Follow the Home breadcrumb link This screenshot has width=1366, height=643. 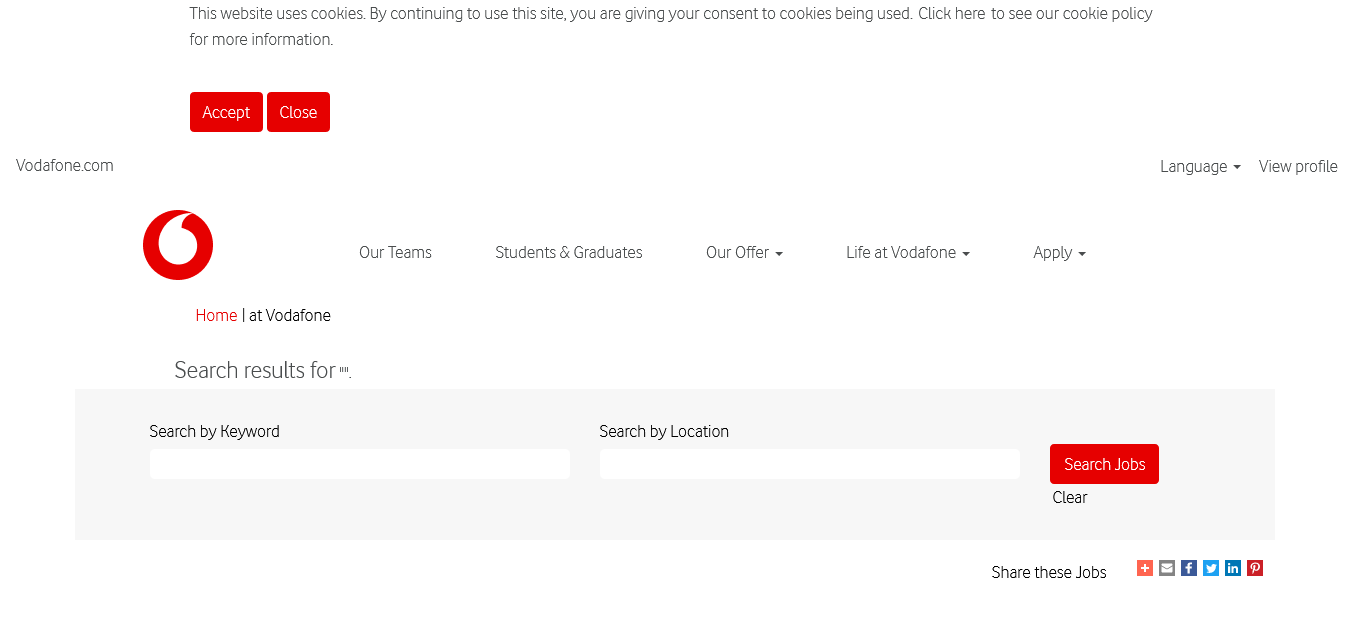coord(216,316)
